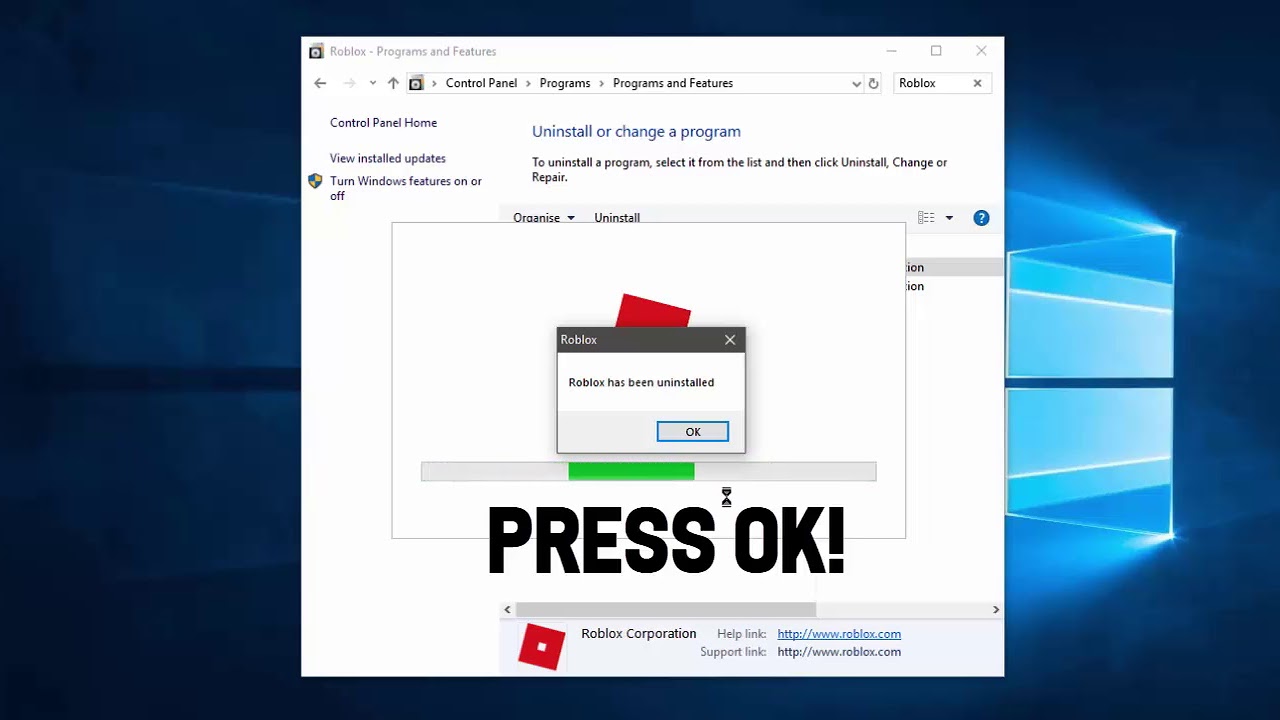Clear the Roblox search text

coord(978,83)
